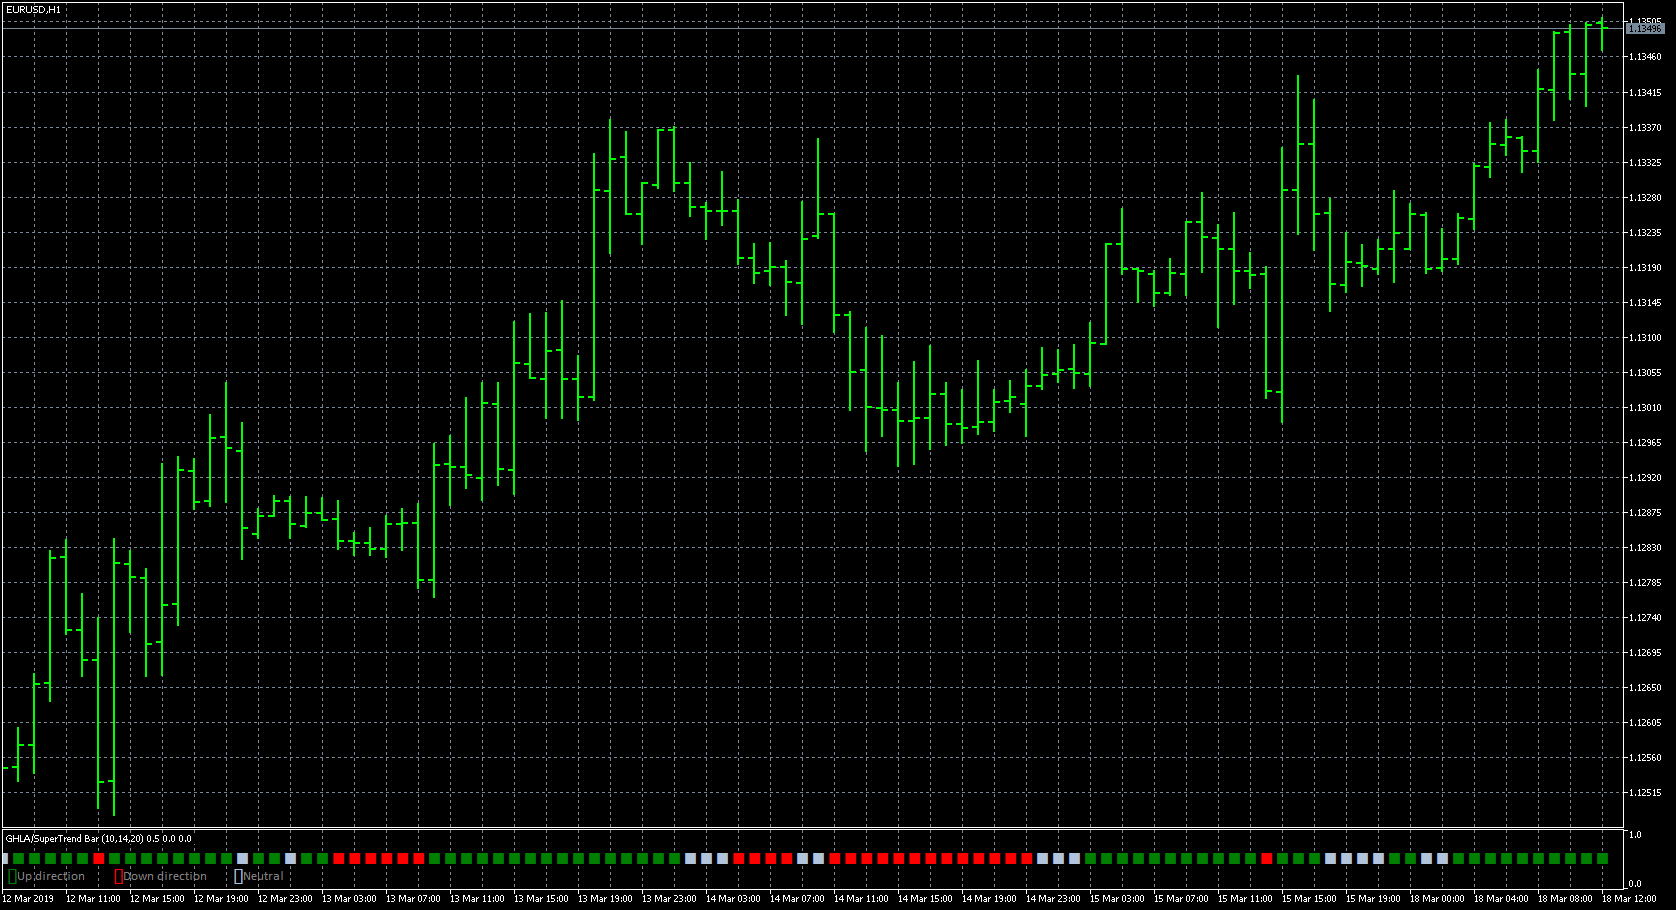Select the first red square in the SuperTrend bar
1676x910 pixels.
pyautogui.click(x=98, y=858)
